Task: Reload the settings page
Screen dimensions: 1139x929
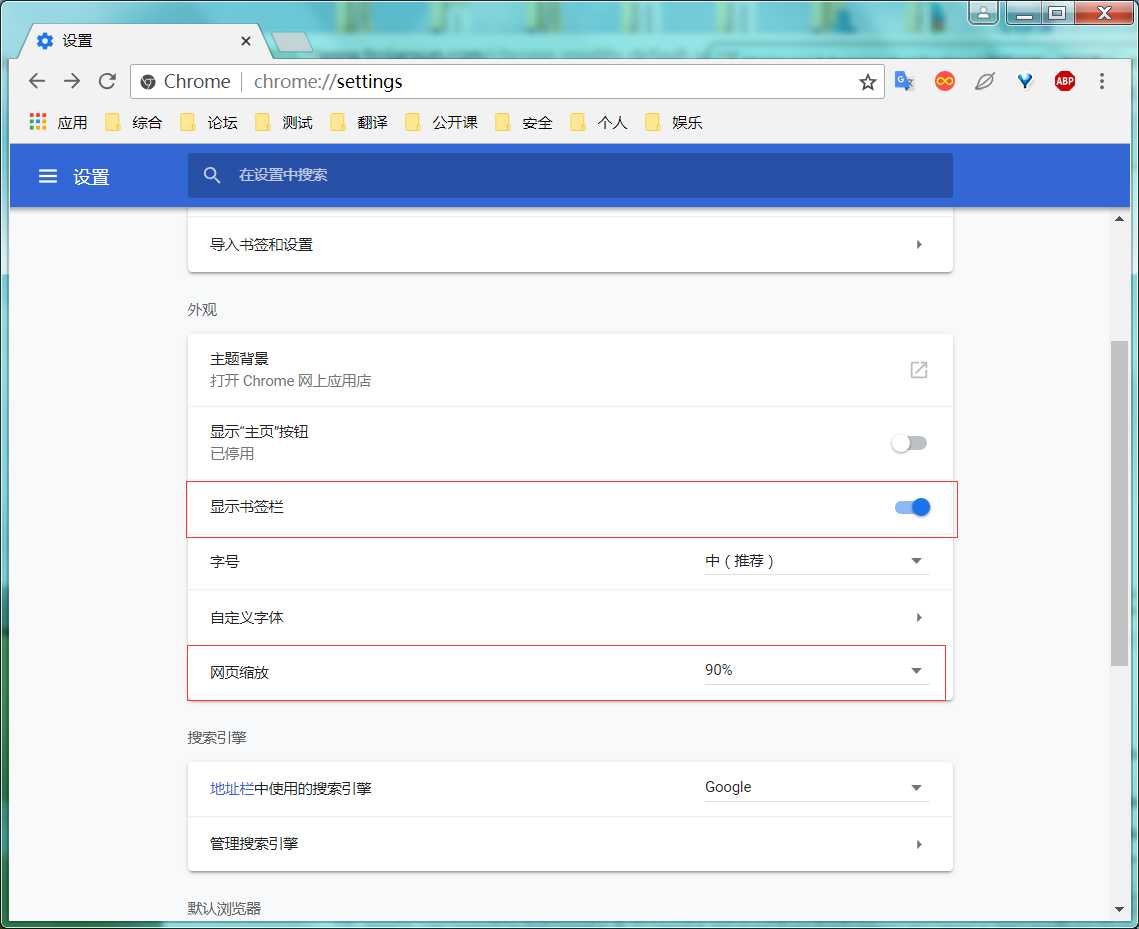Action: tap(108, 81)
